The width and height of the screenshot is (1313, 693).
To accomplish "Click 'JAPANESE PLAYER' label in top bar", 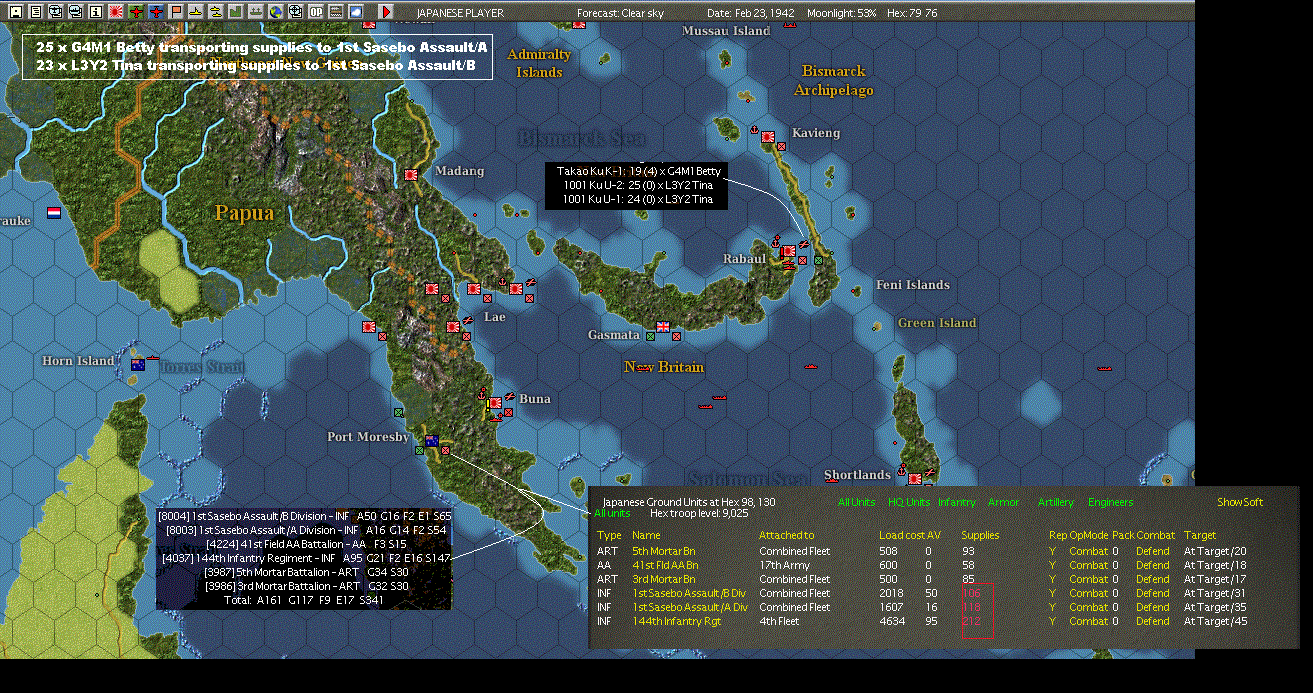I will [x=460, y=13].
